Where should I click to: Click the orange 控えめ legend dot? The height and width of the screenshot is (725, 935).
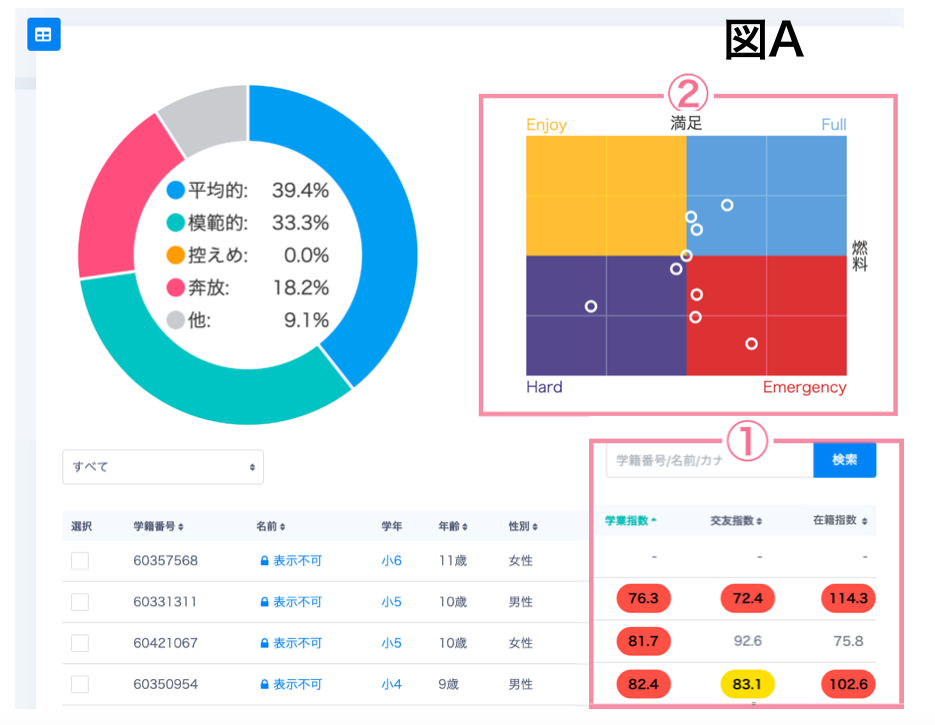coord(176,255)
